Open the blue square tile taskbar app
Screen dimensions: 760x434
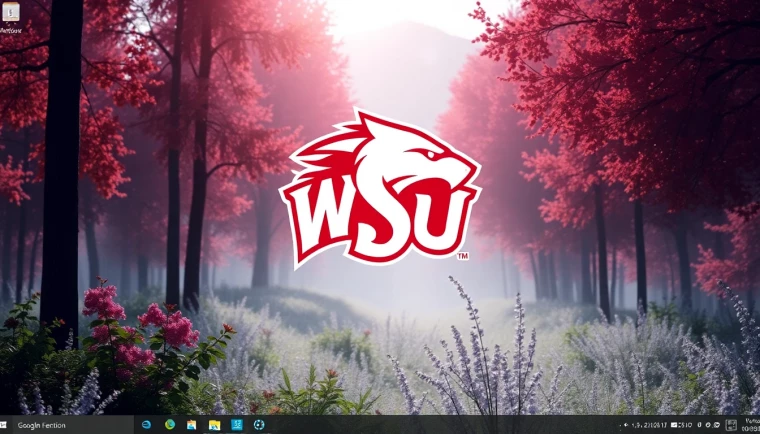(x=237, y=425)
